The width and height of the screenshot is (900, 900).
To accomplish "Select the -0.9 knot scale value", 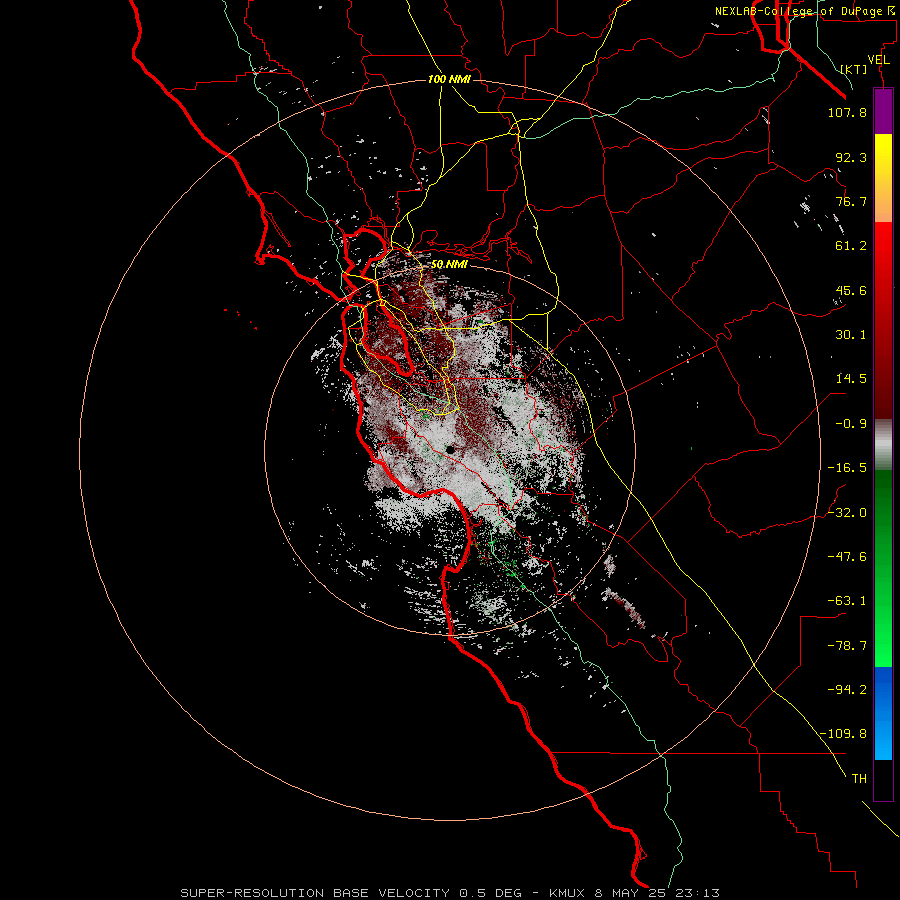I will tap(851, 424).
